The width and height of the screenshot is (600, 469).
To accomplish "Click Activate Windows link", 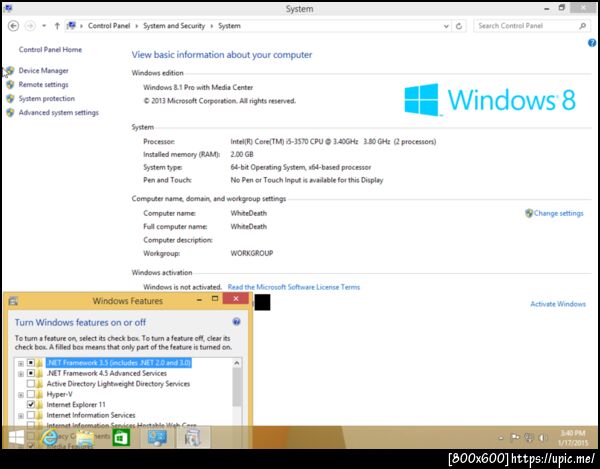I will 558,304.
